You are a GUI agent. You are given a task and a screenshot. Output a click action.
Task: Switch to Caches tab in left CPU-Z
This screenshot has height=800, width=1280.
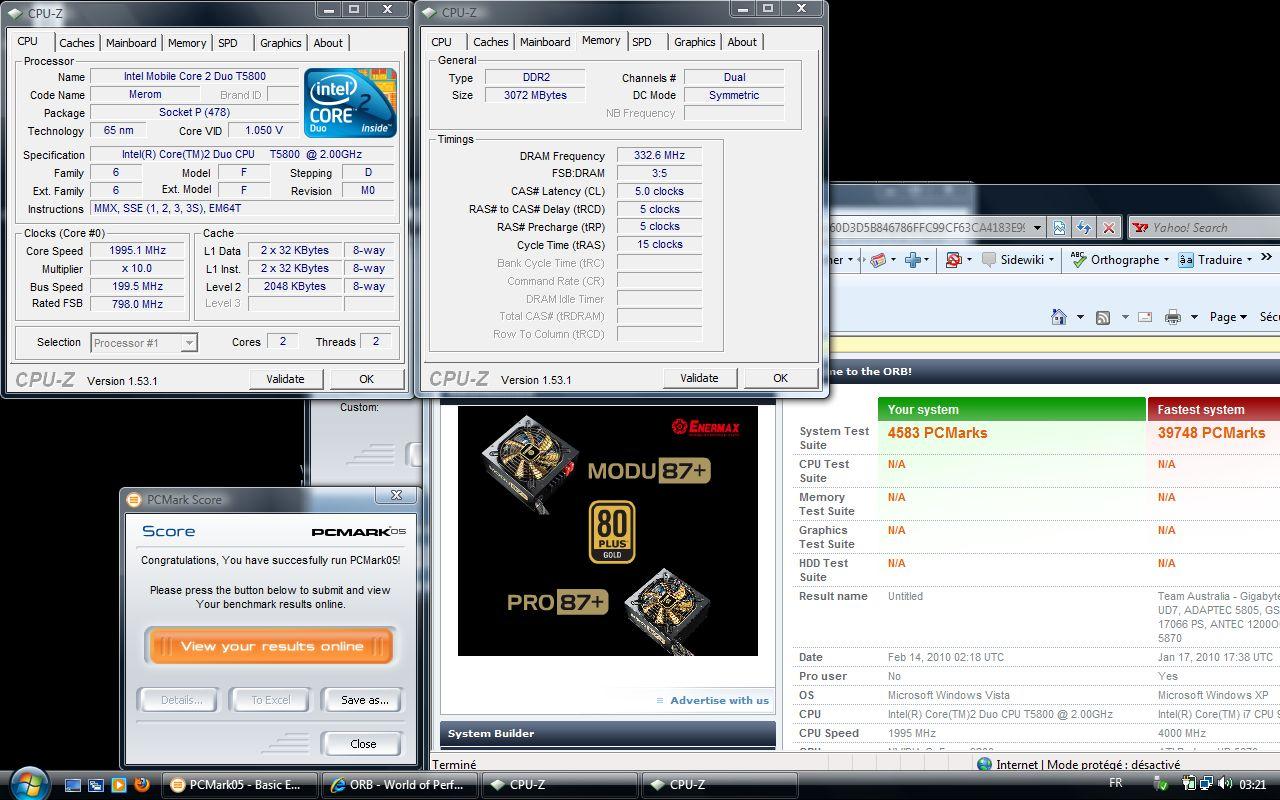(x=76, y=43)
